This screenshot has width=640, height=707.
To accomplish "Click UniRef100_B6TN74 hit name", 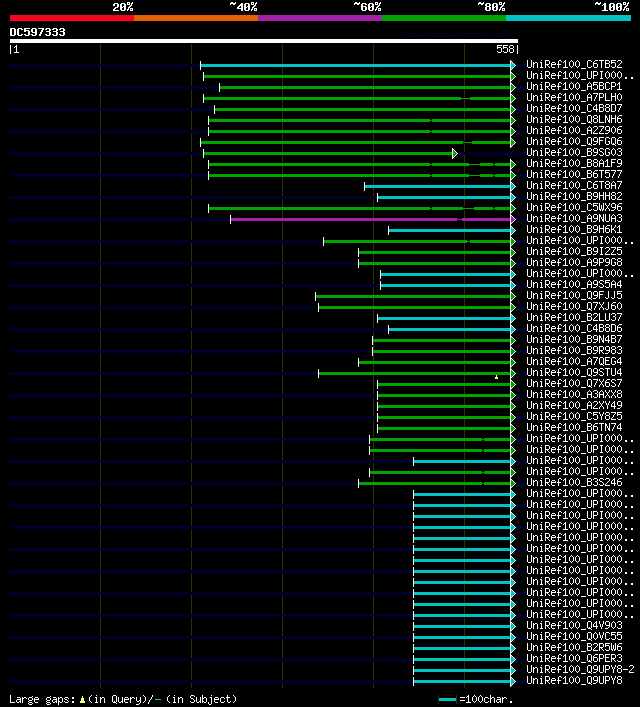I will point(574,427).
